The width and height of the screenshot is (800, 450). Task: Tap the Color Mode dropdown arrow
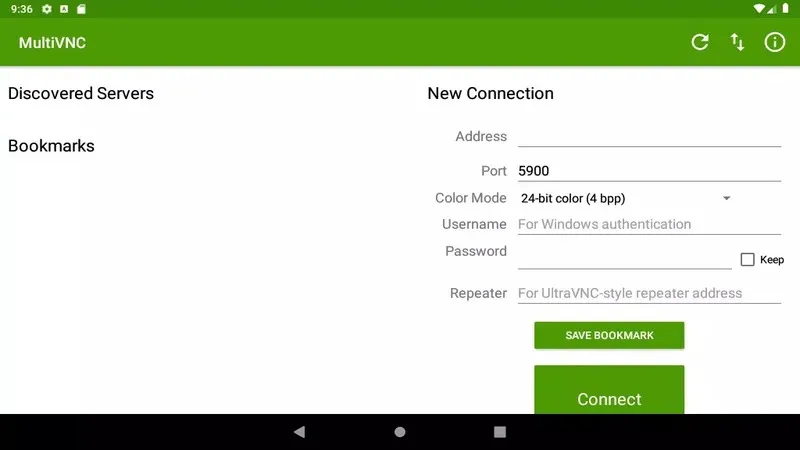727,198
